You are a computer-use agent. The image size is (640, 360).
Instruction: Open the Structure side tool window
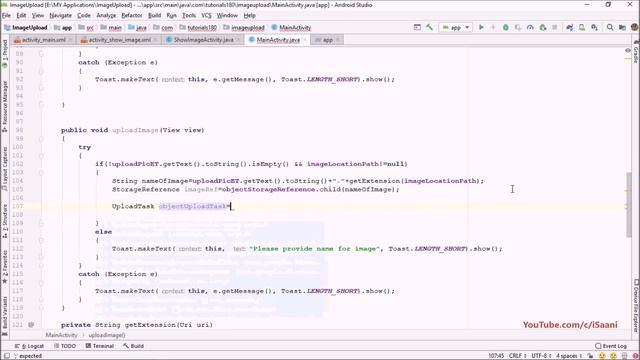point(4,221)
